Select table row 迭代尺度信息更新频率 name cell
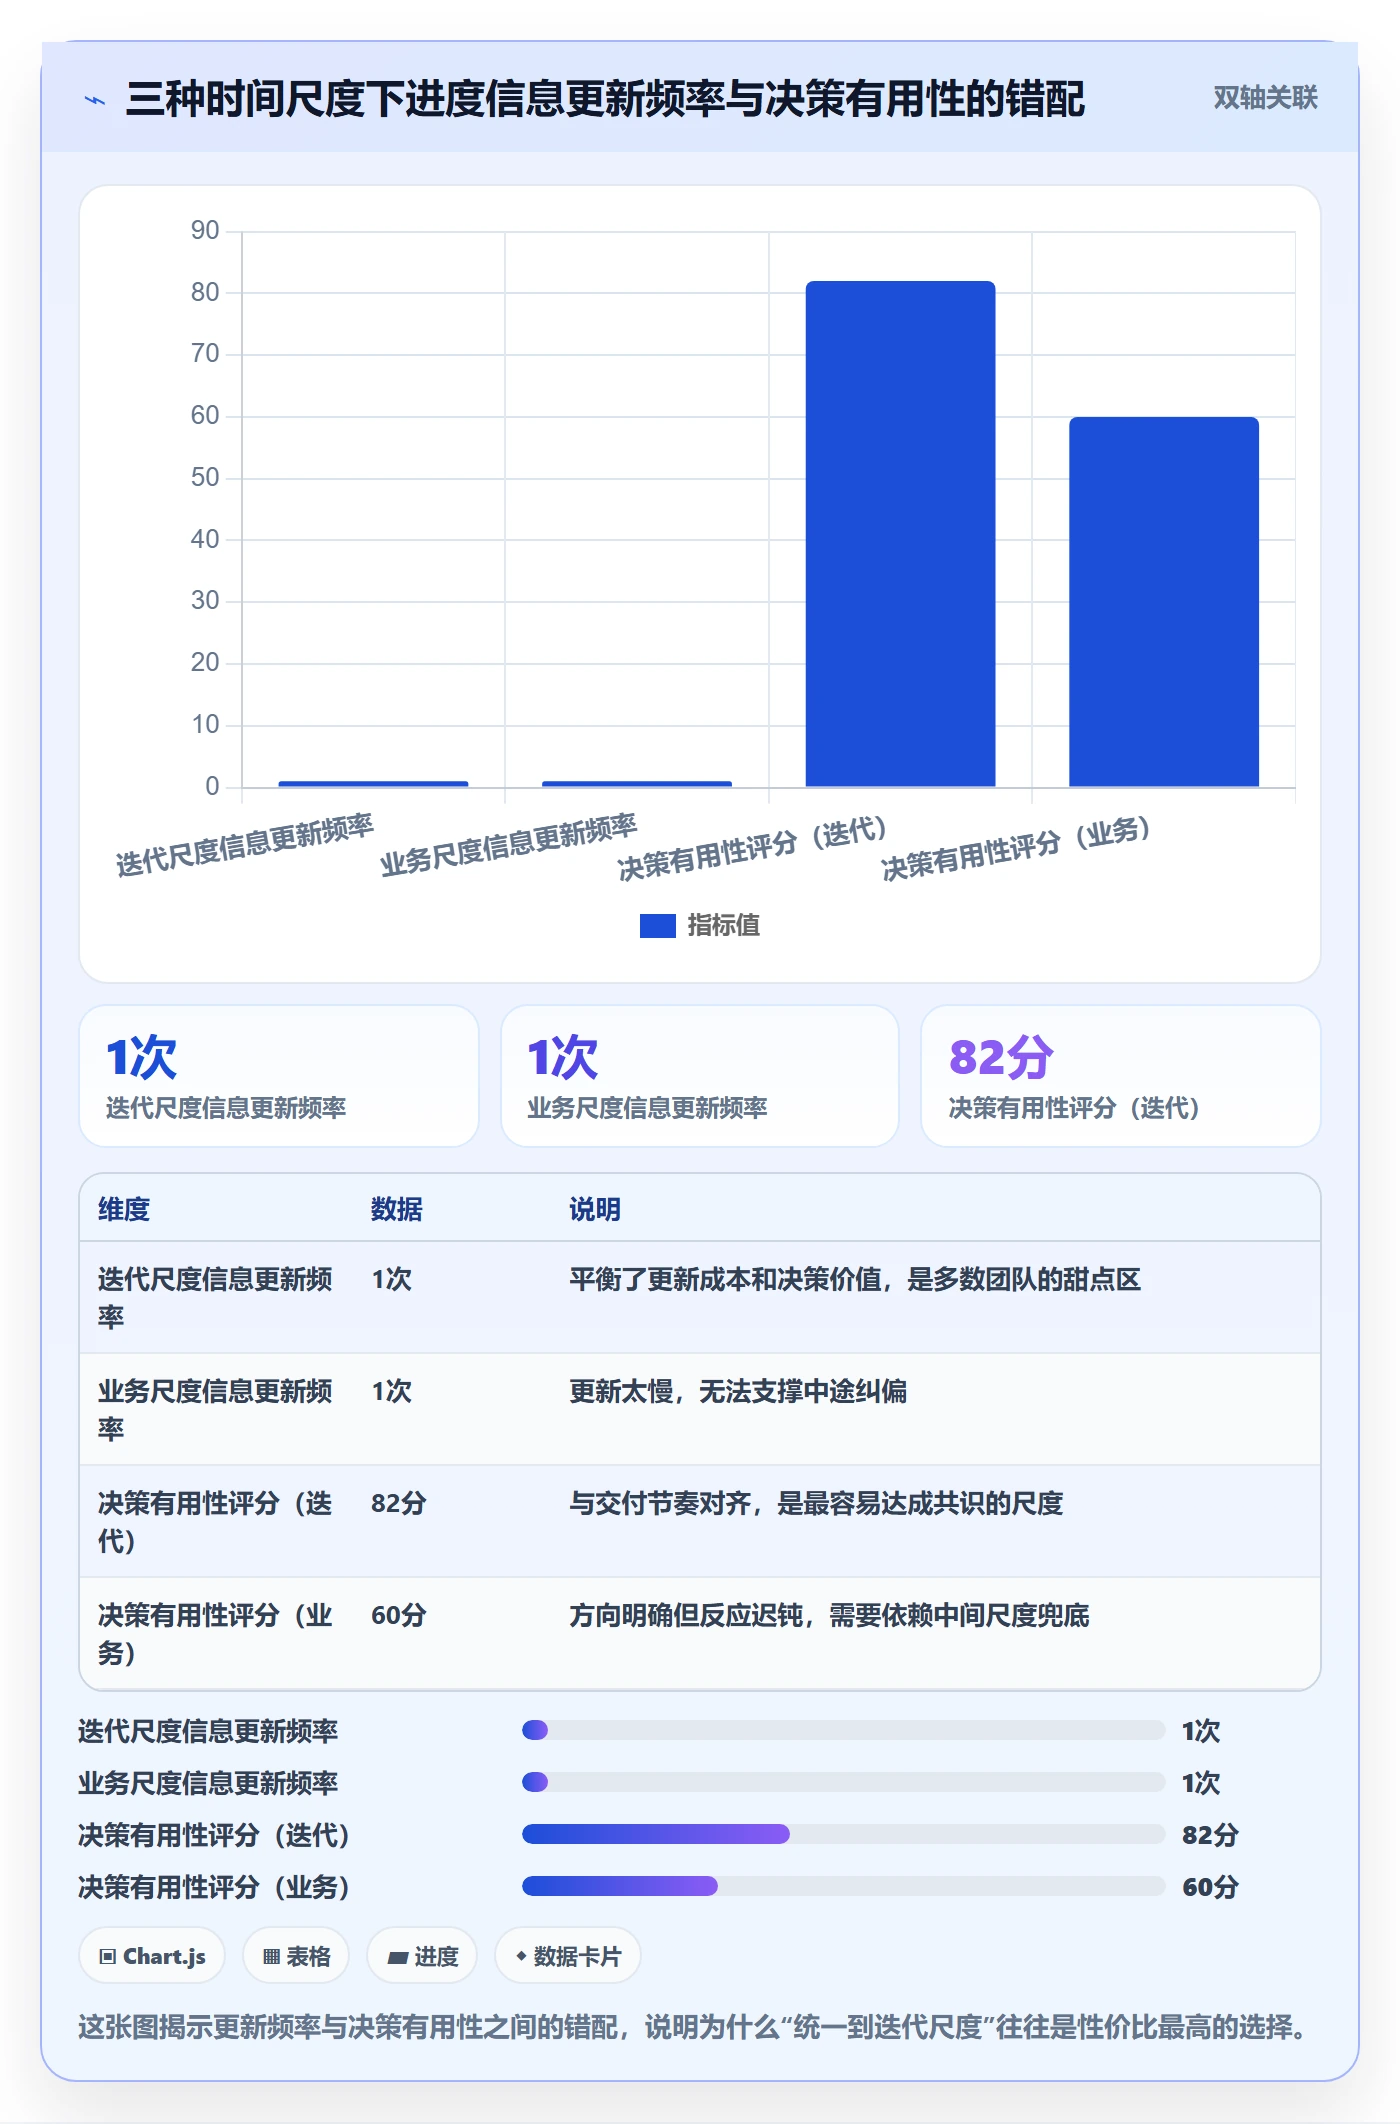 [216, 1298]
